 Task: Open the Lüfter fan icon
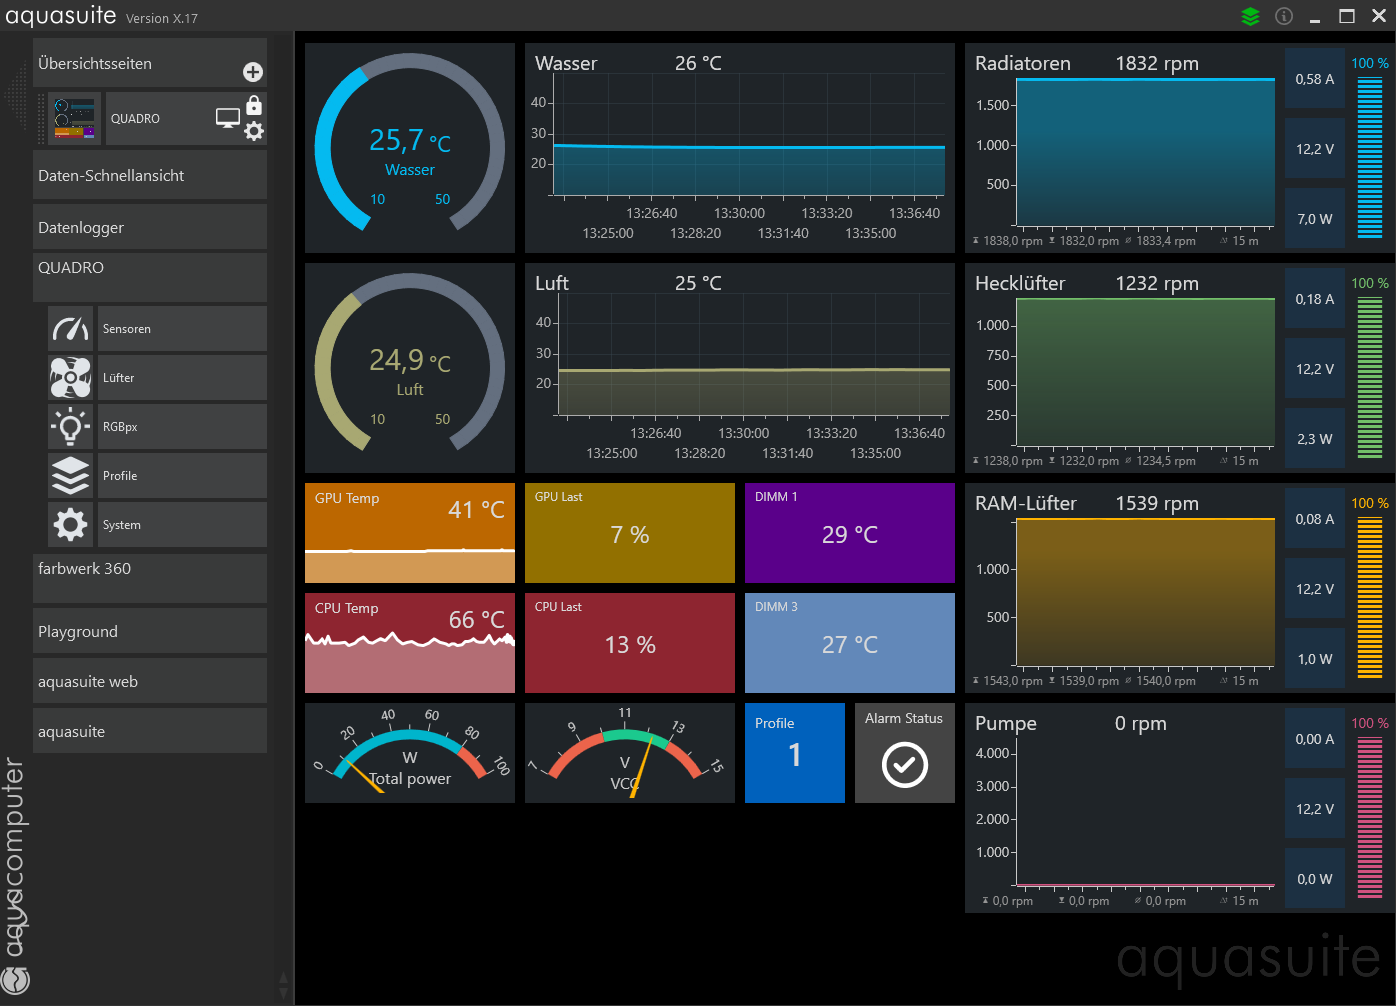70,378
